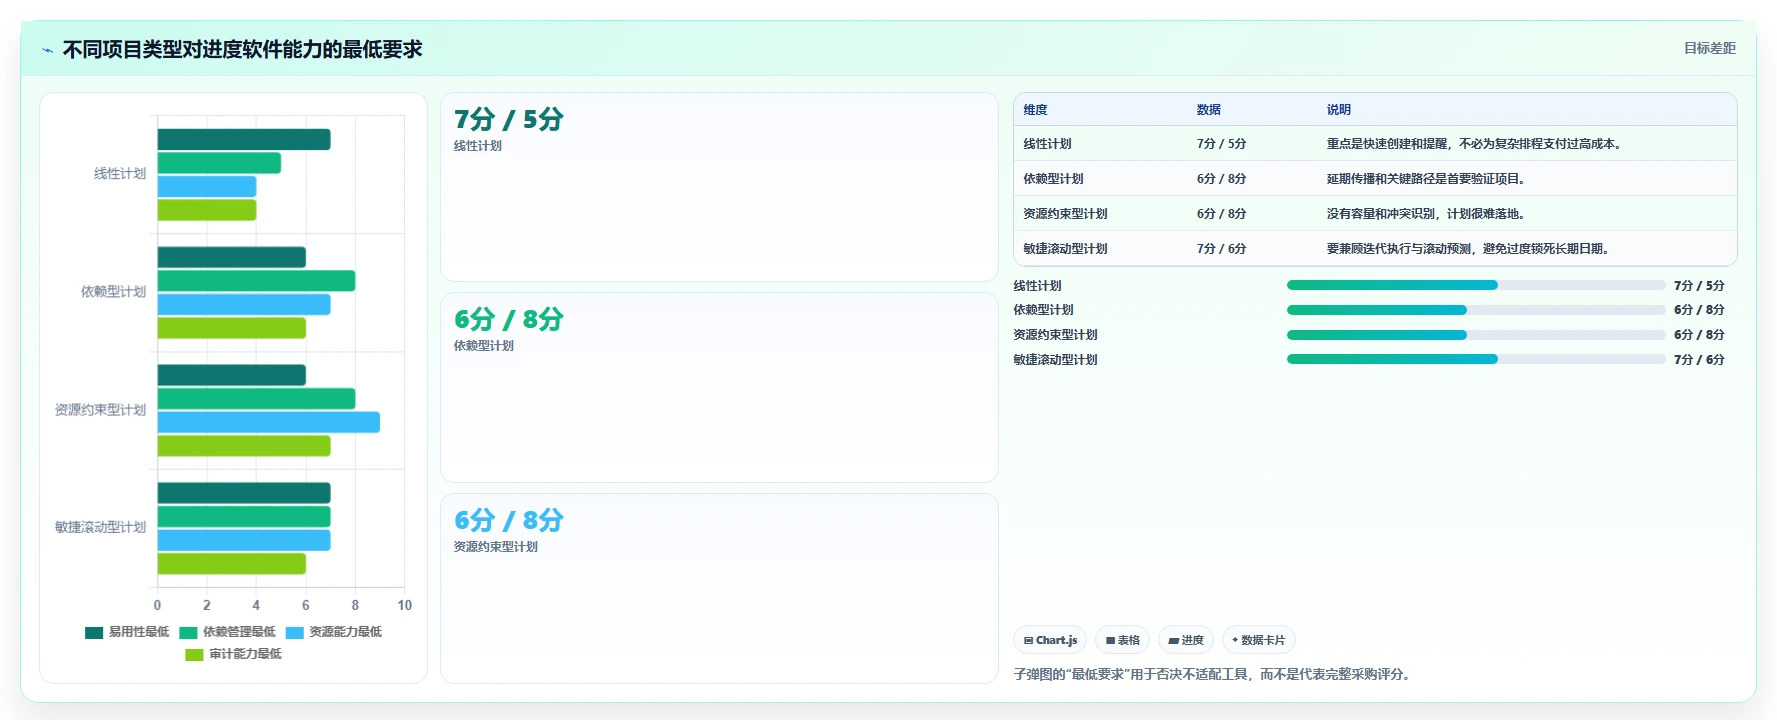Click the description starting with 重点是快速创建和提醒

tap(1474, 144)
